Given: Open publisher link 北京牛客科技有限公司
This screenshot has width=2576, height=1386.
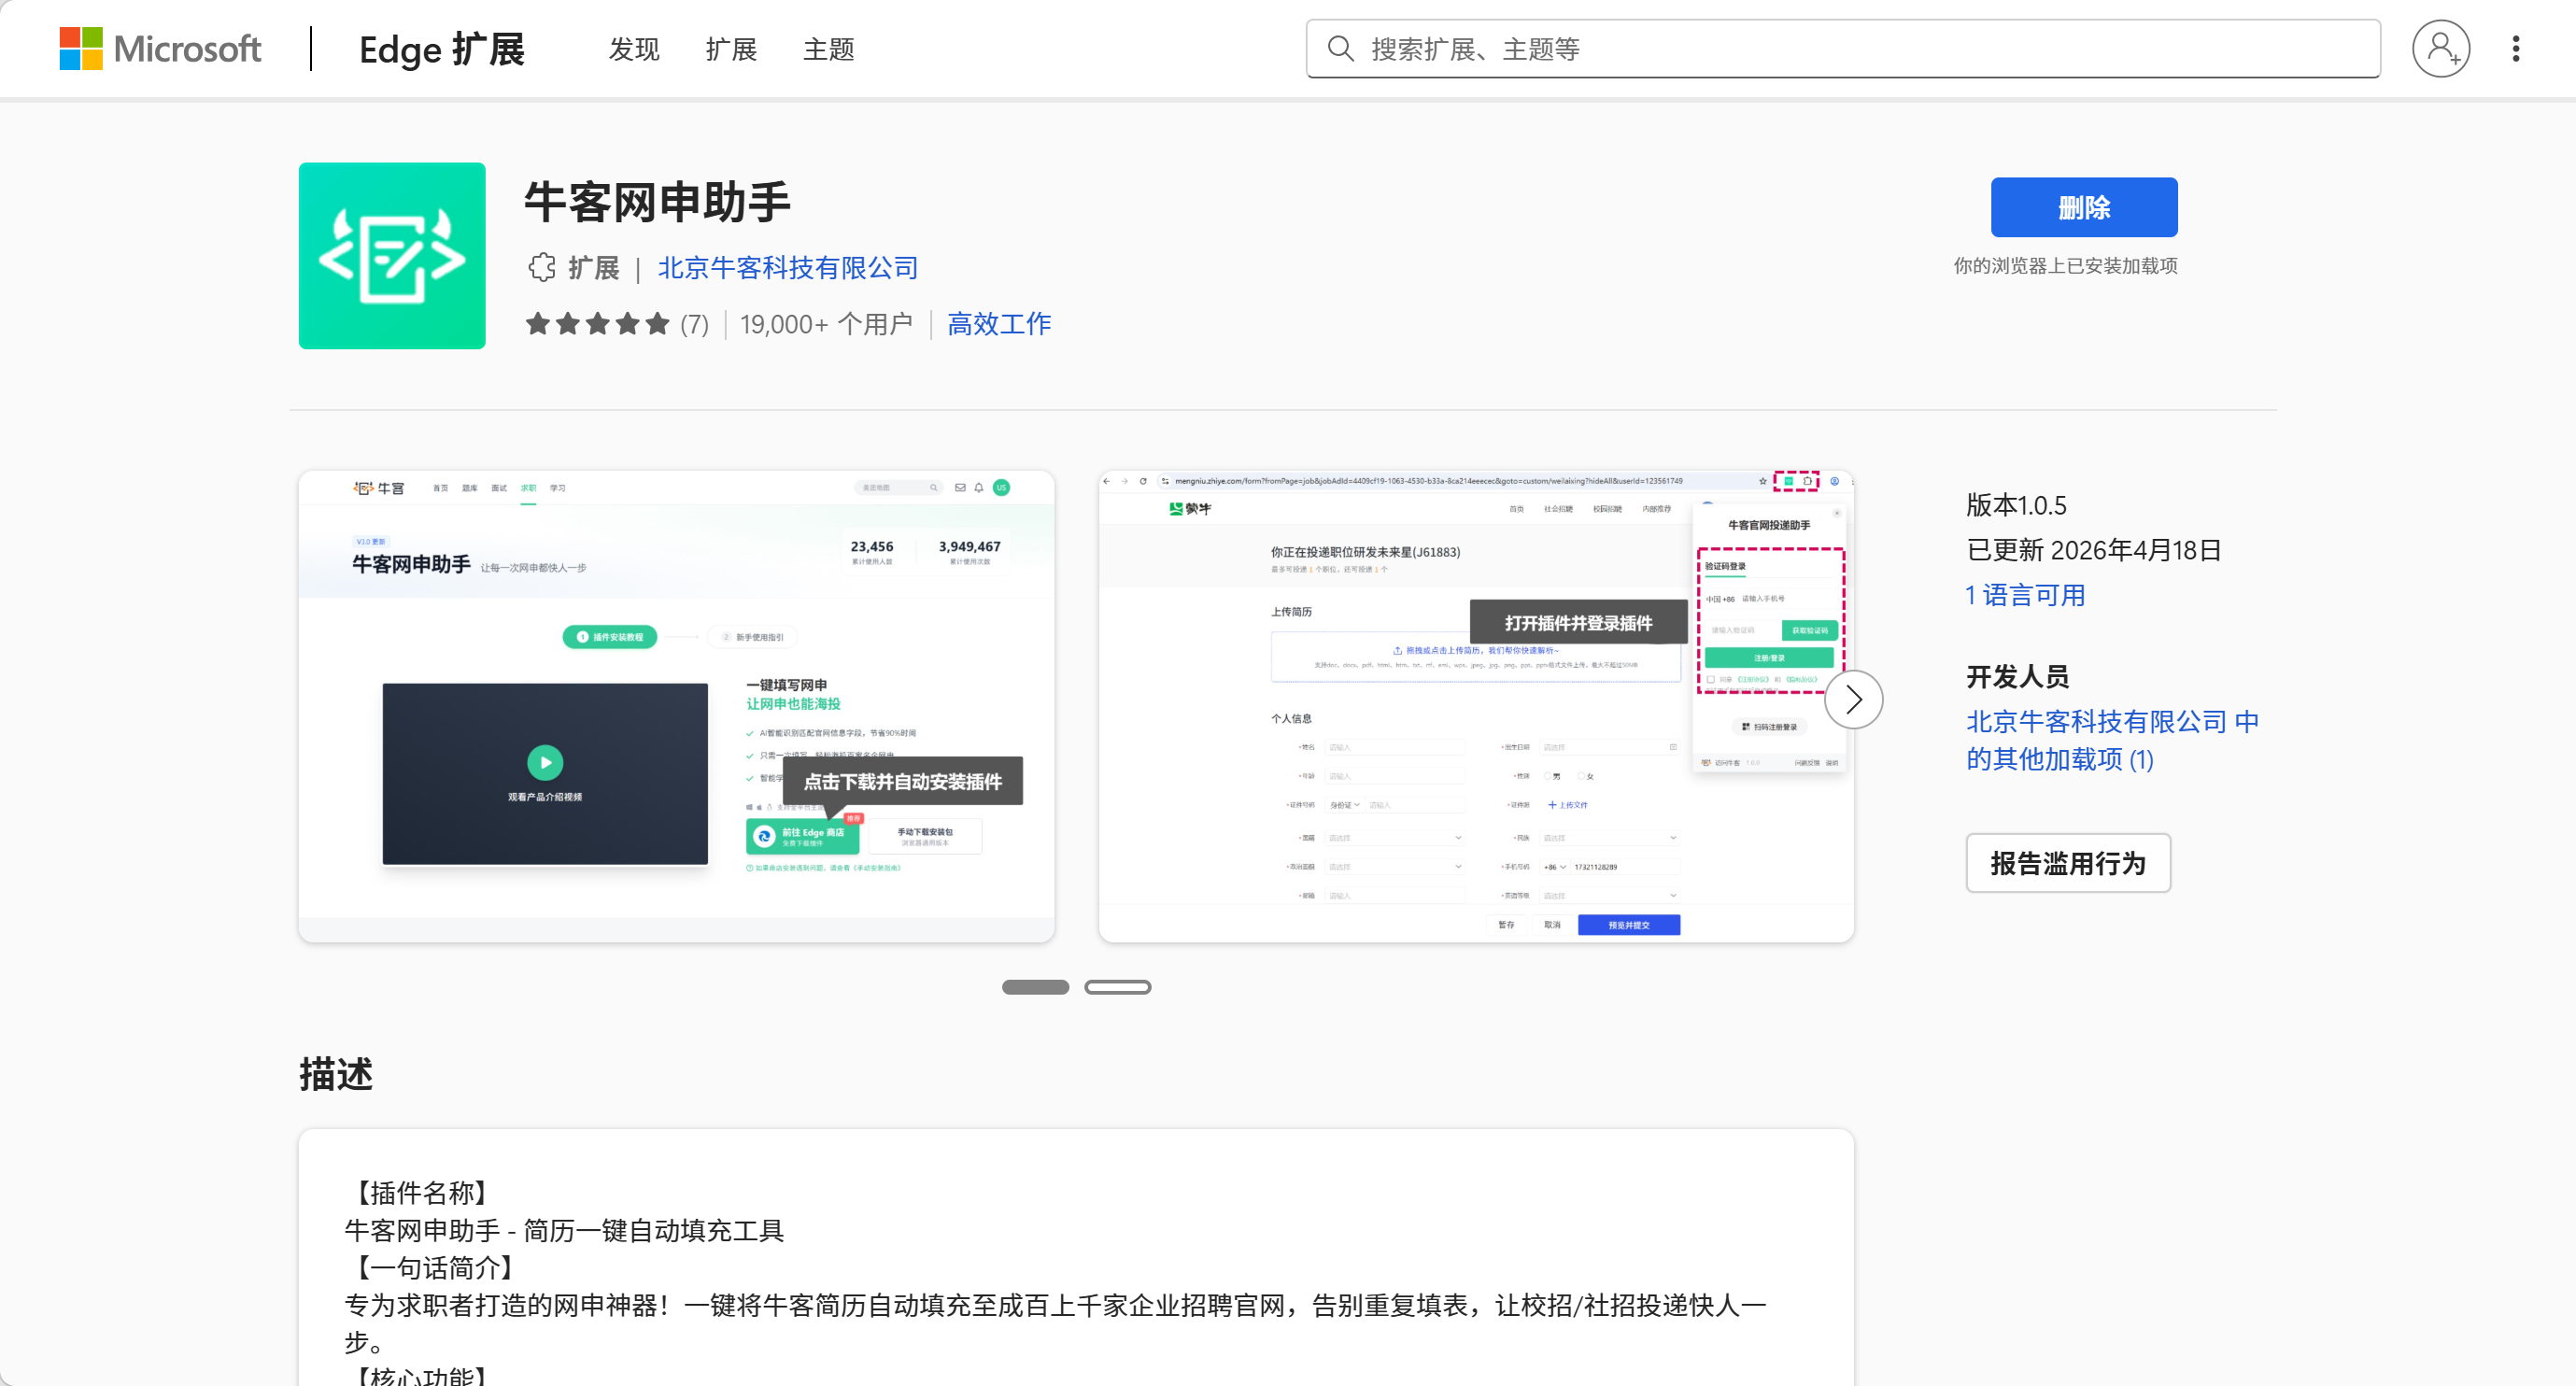Looking at the screenshot, I should (x=788, y=268).
